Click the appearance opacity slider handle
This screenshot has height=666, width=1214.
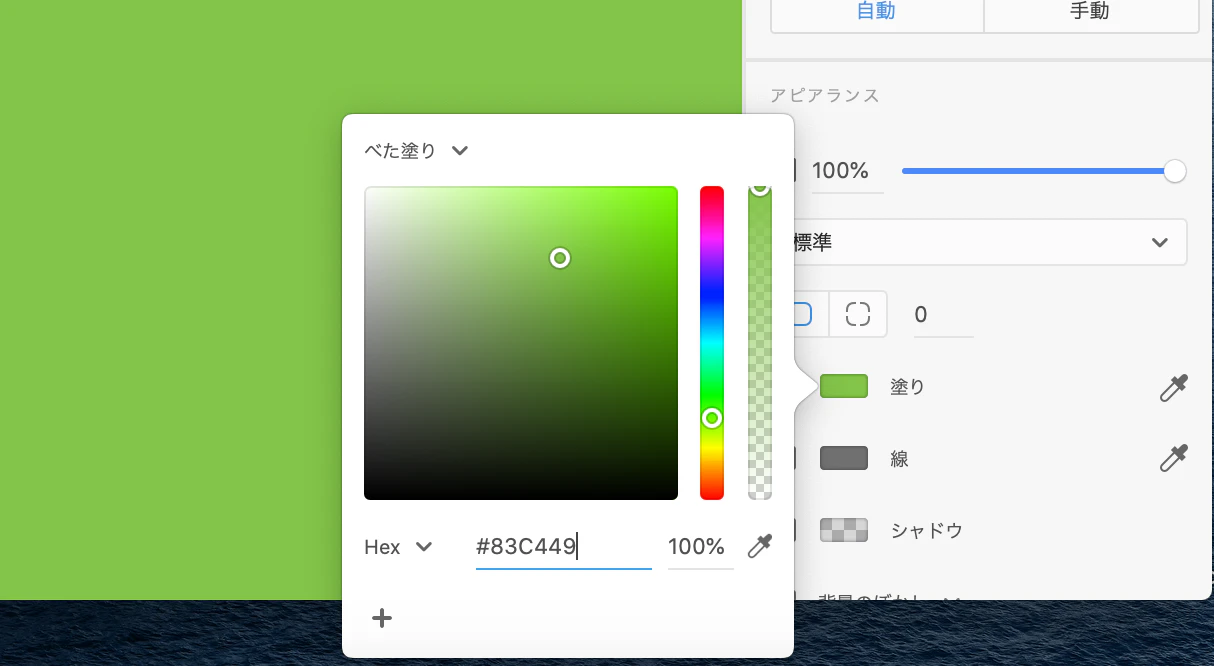coord(1174,171)
